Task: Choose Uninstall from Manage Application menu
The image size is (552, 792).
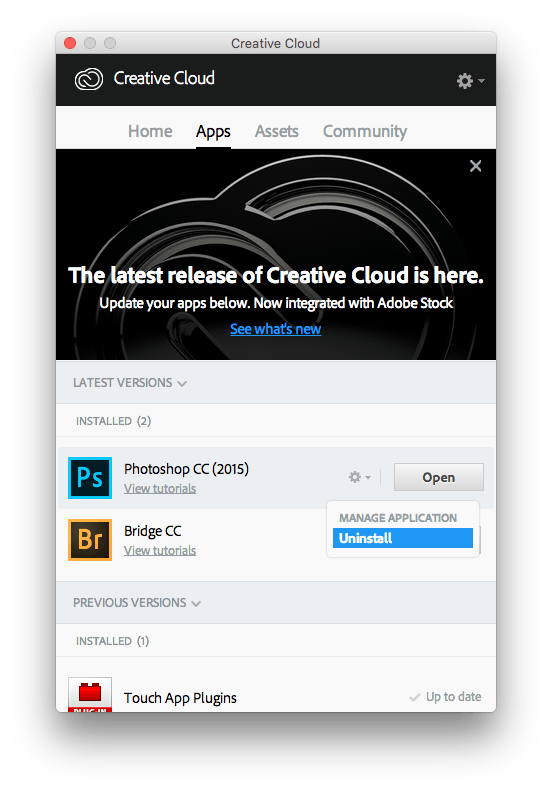Action: pos(403,538)
